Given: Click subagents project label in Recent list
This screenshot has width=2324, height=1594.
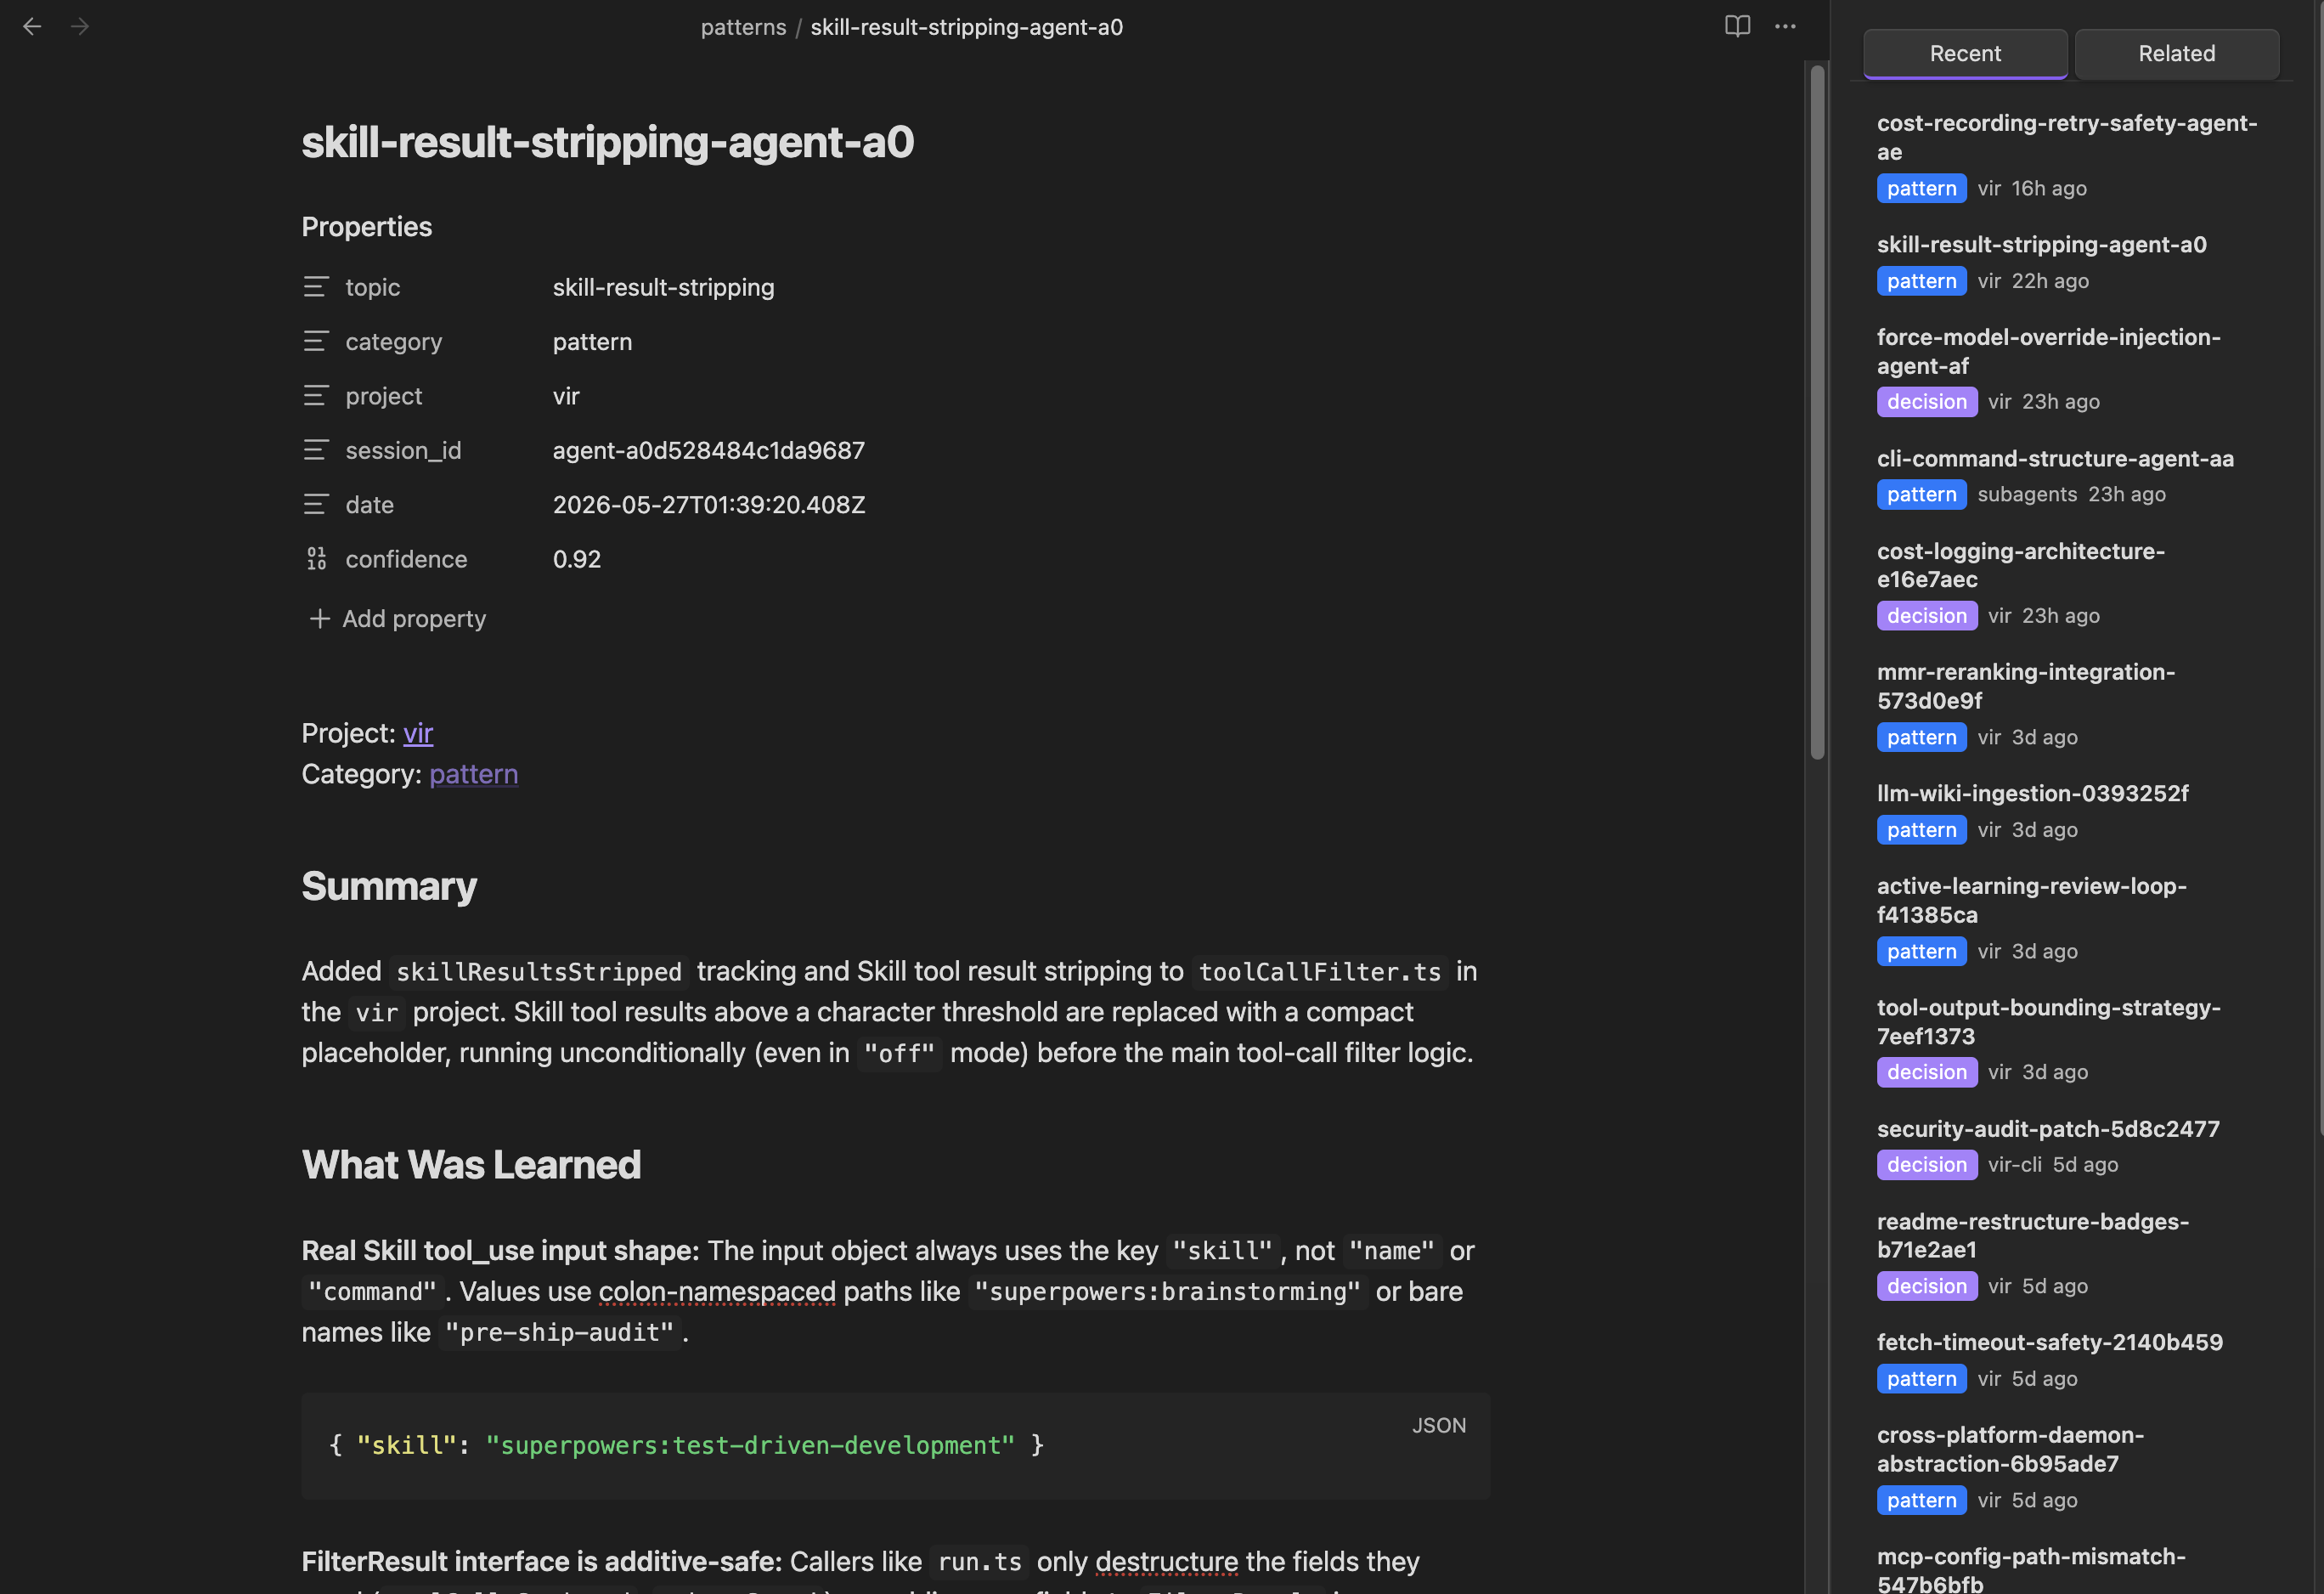Looking at the screenshot, I should pyautogui.click(x=2026, y=494).
